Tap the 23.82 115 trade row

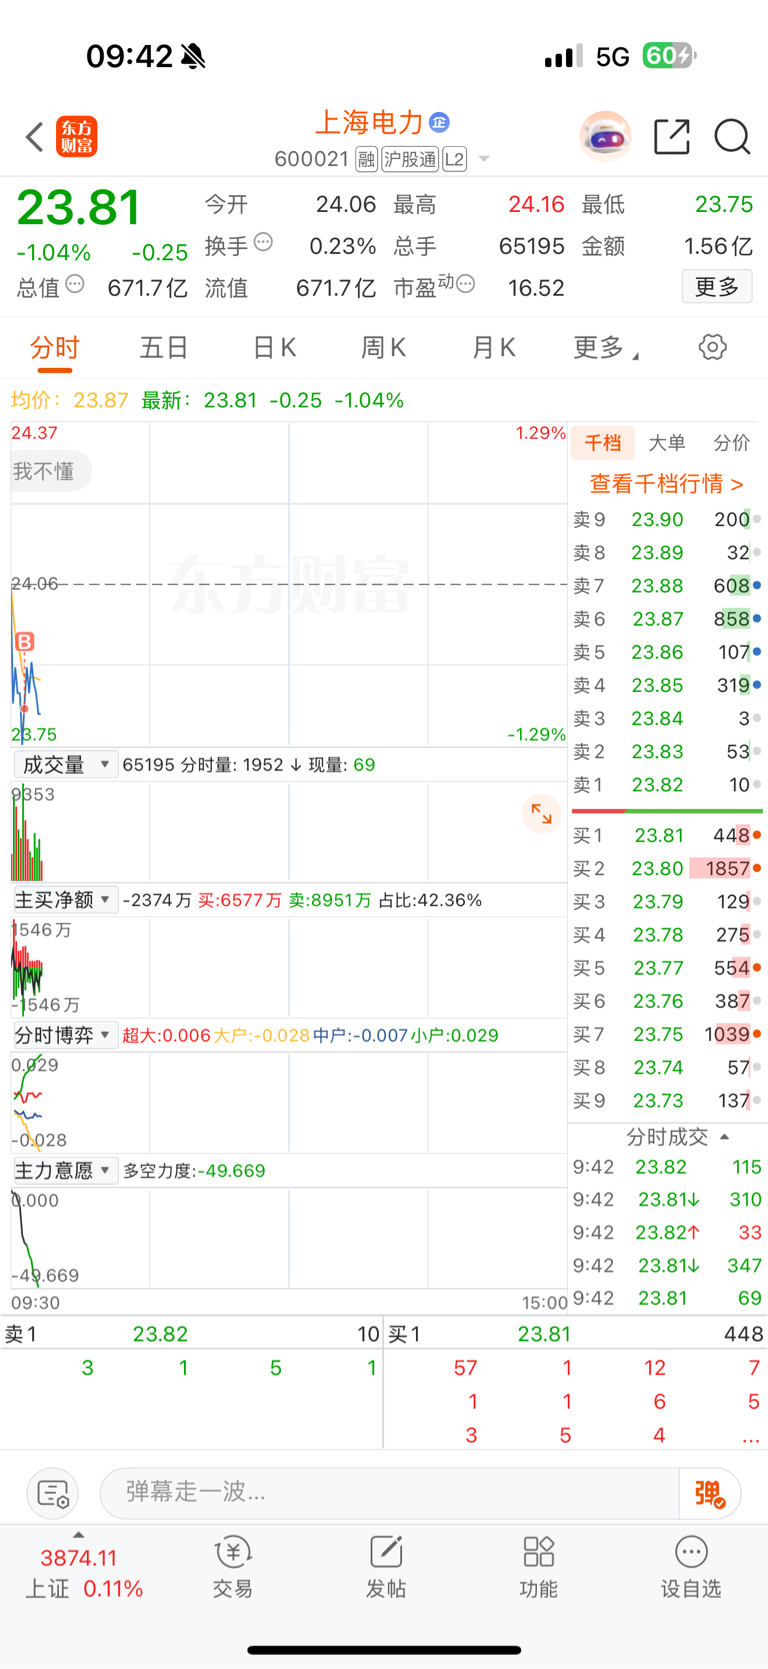pos(668,1167)
